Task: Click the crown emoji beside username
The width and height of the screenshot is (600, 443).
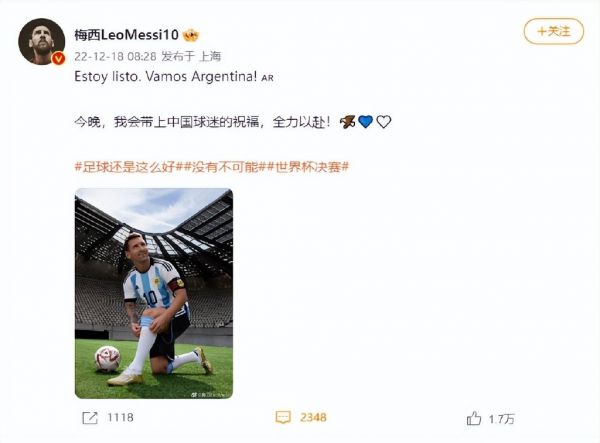Action: (x=191, y=35)
